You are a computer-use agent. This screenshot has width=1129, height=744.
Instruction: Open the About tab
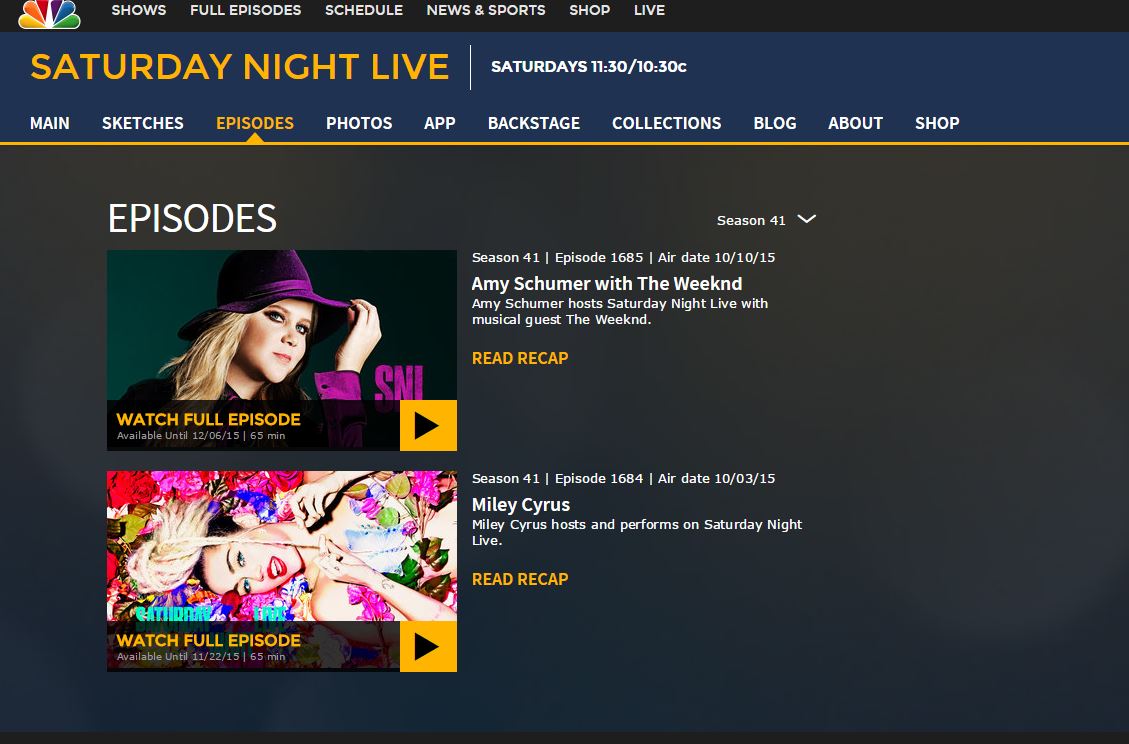(855, 123)
